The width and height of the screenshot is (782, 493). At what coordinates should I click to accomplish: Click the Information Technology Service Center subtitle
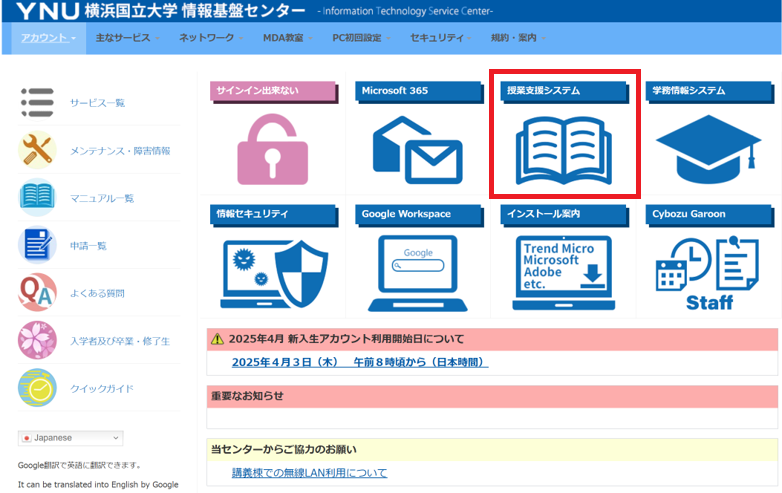(x=405, y=11)
